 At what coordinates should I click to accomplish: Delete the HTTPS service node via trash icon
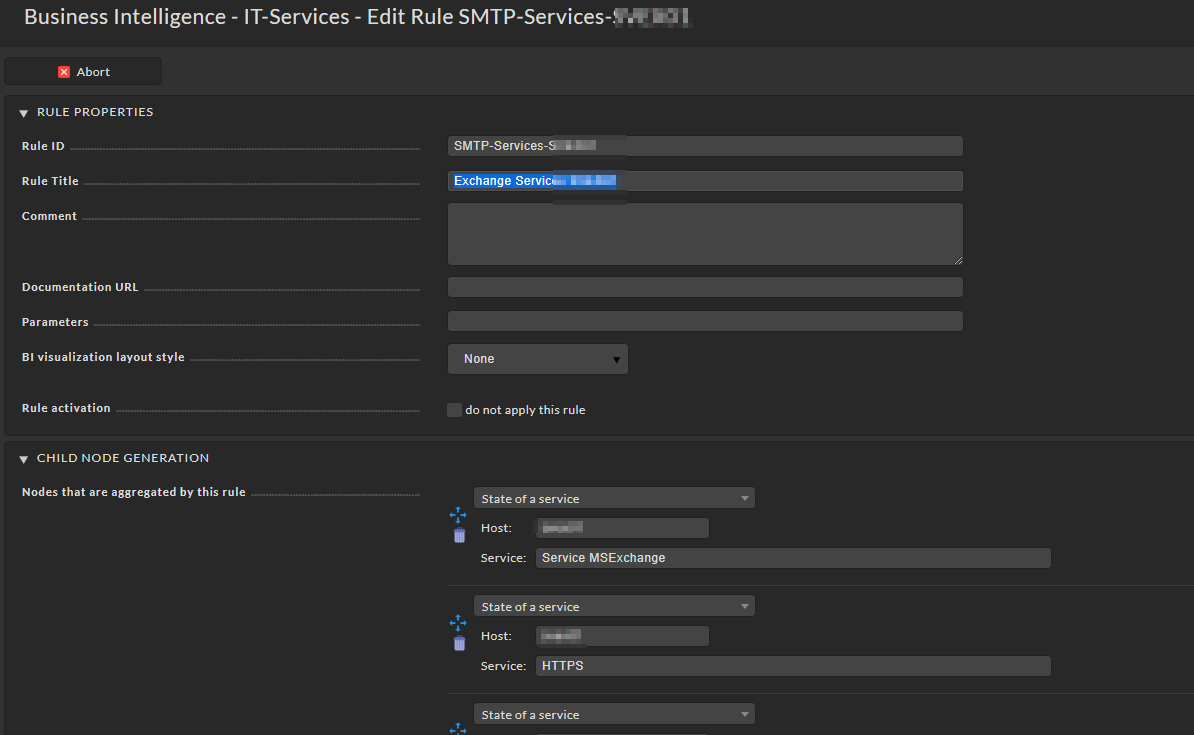459,643
